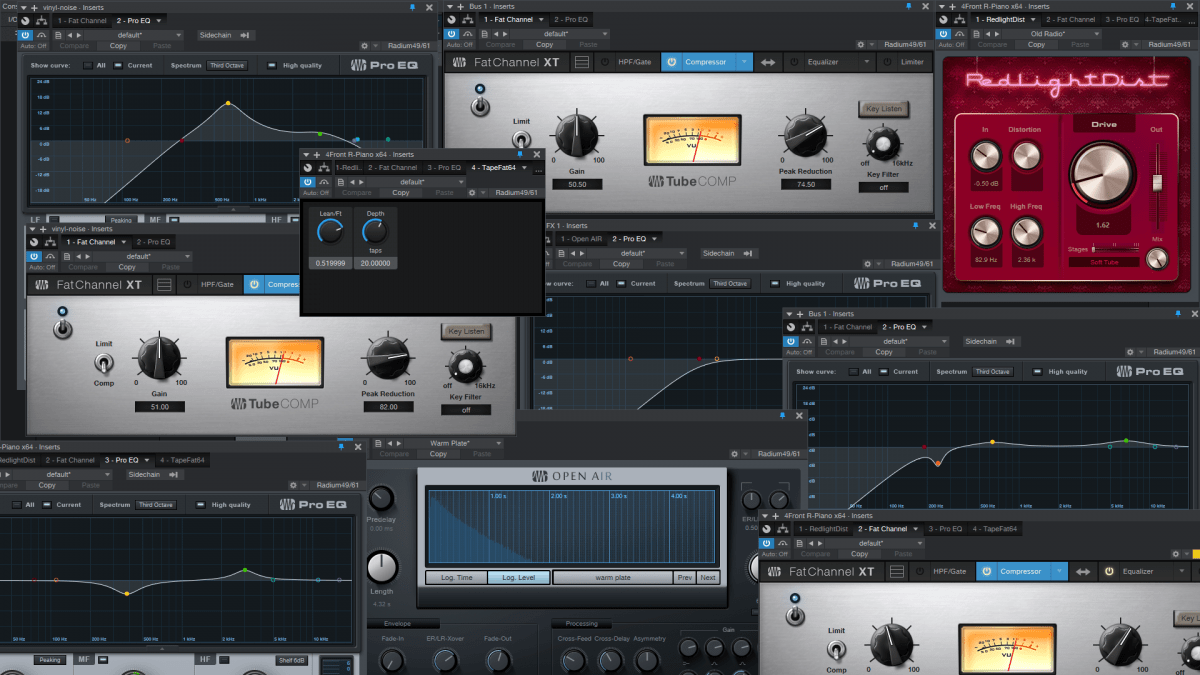Expand Compressor model dropdown in Bus 1 Fat Channel
Screen dimensions: 1200x675
(744, 62)
